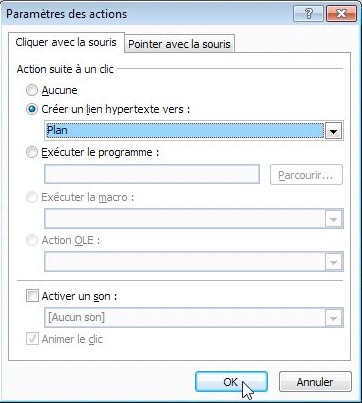The height and width of the screenshot is (403, 362).
Task: Enable the Activer un son checkbox
Action: [x=32, y=296]
